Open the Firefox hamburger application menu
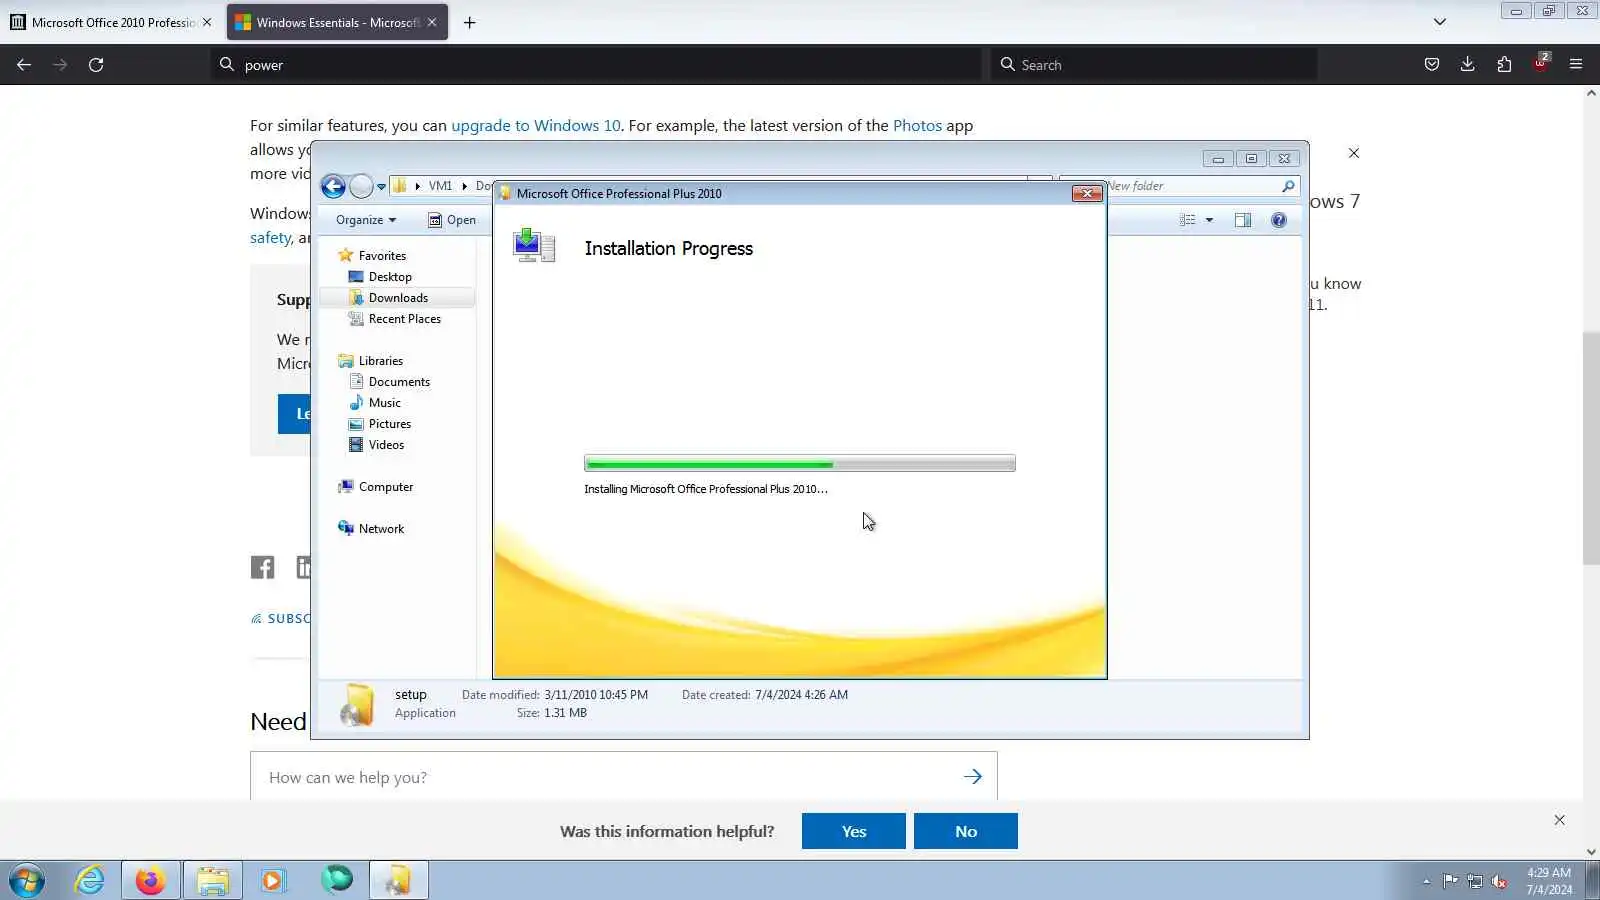Viewport: 1600px width, 900px height. (x=1576, y=65)
